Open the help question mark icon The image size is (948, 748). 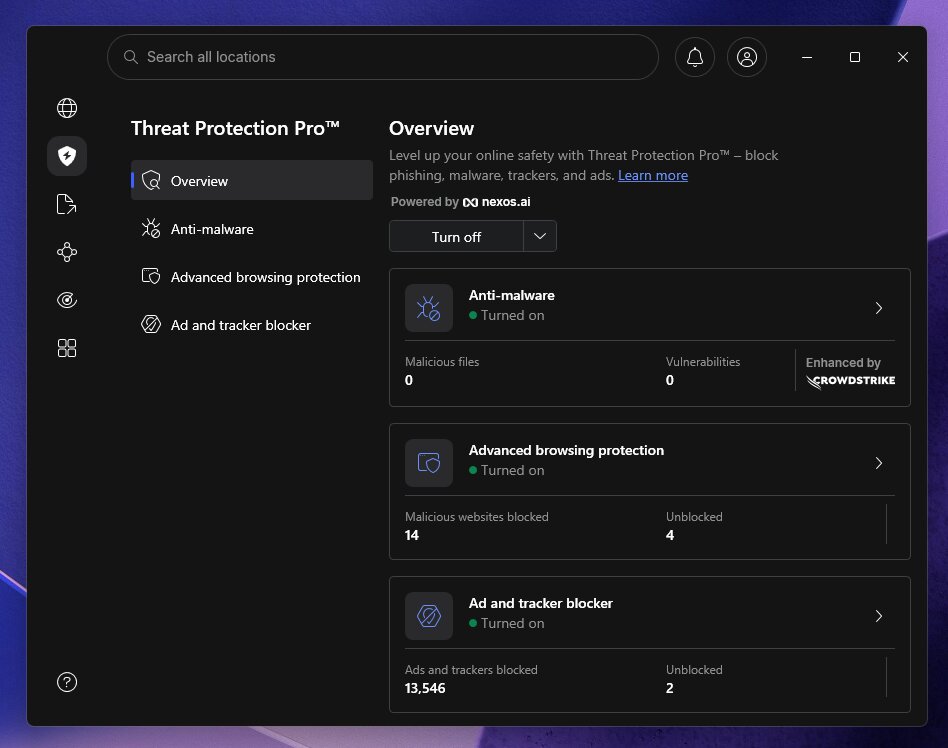67,682
